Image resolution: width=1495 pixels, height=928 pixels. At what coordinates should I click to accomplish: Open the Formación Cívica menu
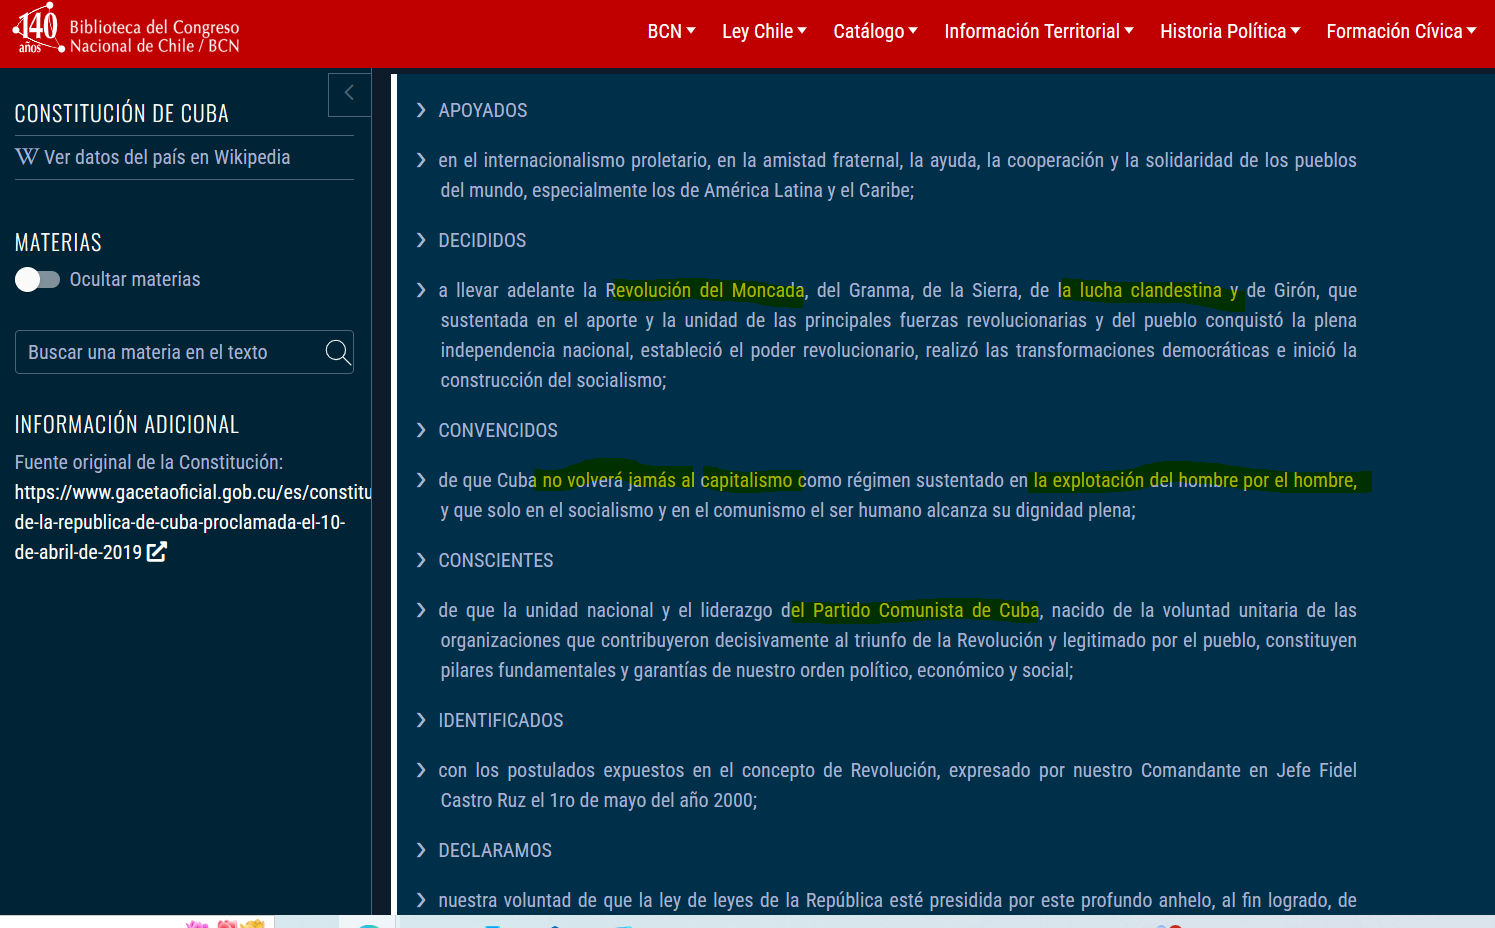point(1401,32)
